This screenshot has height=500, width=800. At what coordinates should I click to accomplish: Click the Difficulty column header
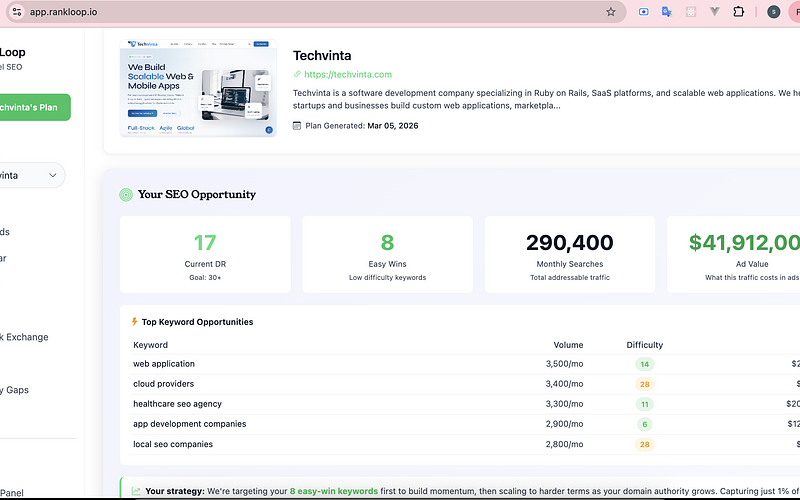pos(644,345)
